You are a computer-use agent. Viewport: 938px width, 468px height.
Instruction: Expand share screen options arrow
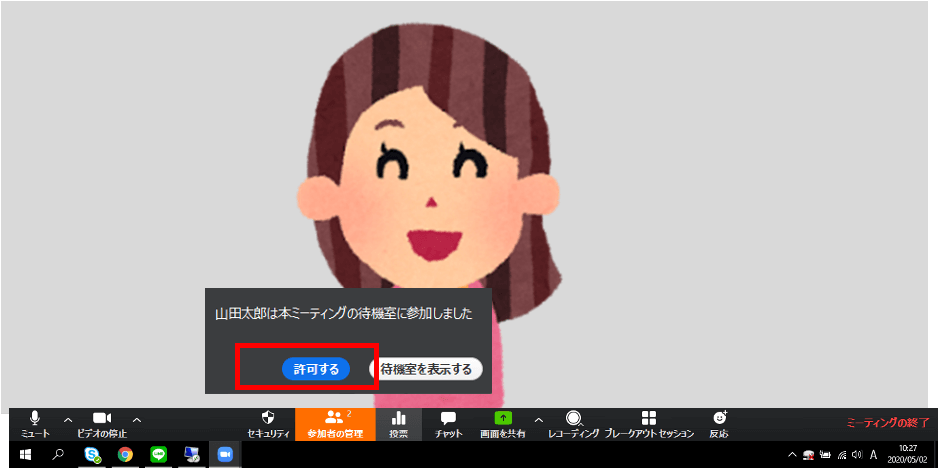[539, 419]
